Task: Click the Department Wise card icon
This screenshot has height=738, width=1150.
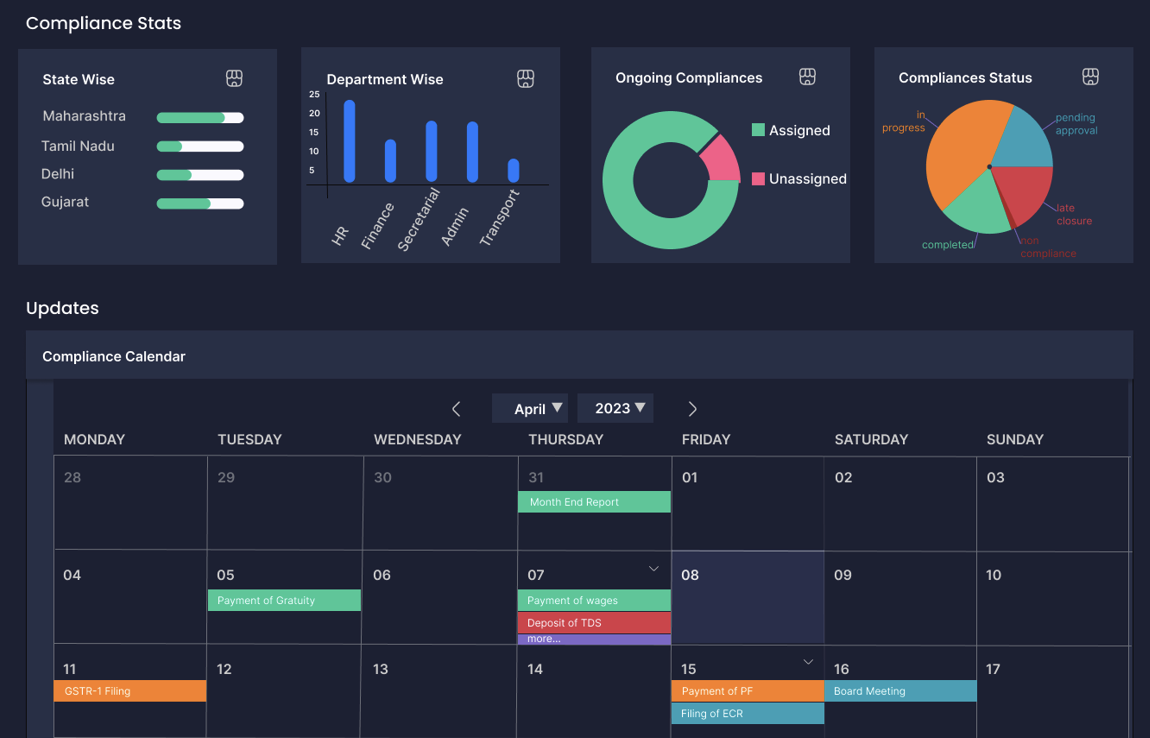Action: tap(525, 79)
